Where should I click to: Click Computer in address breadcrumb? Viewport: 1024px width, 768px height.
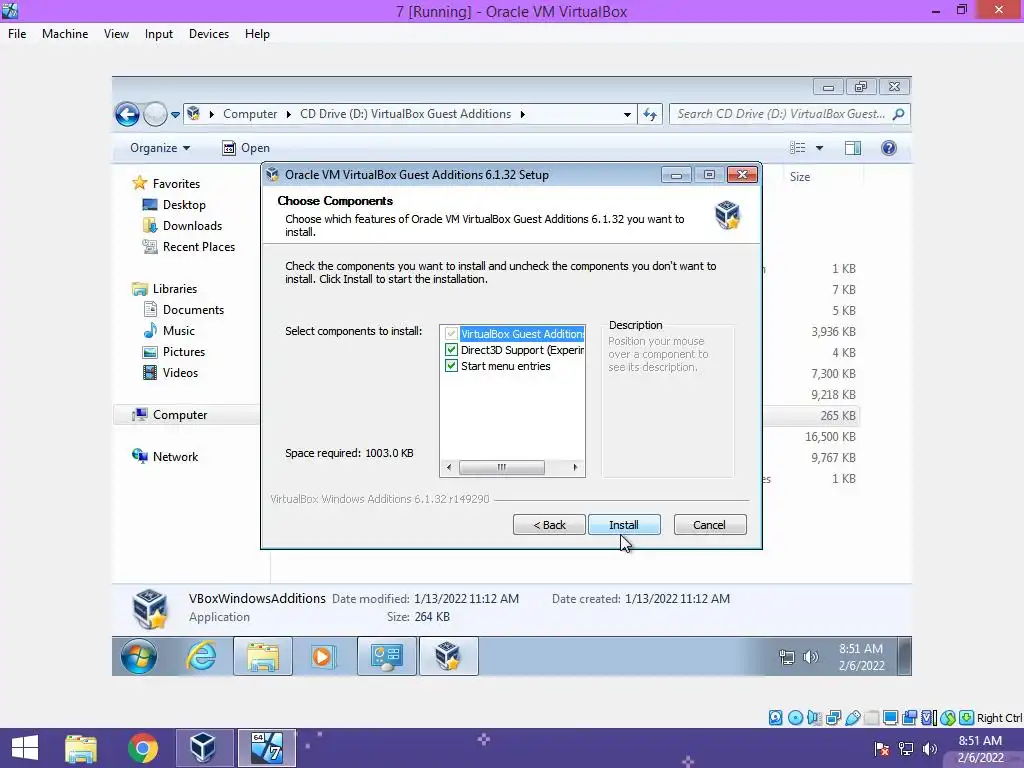coord(250,114)
